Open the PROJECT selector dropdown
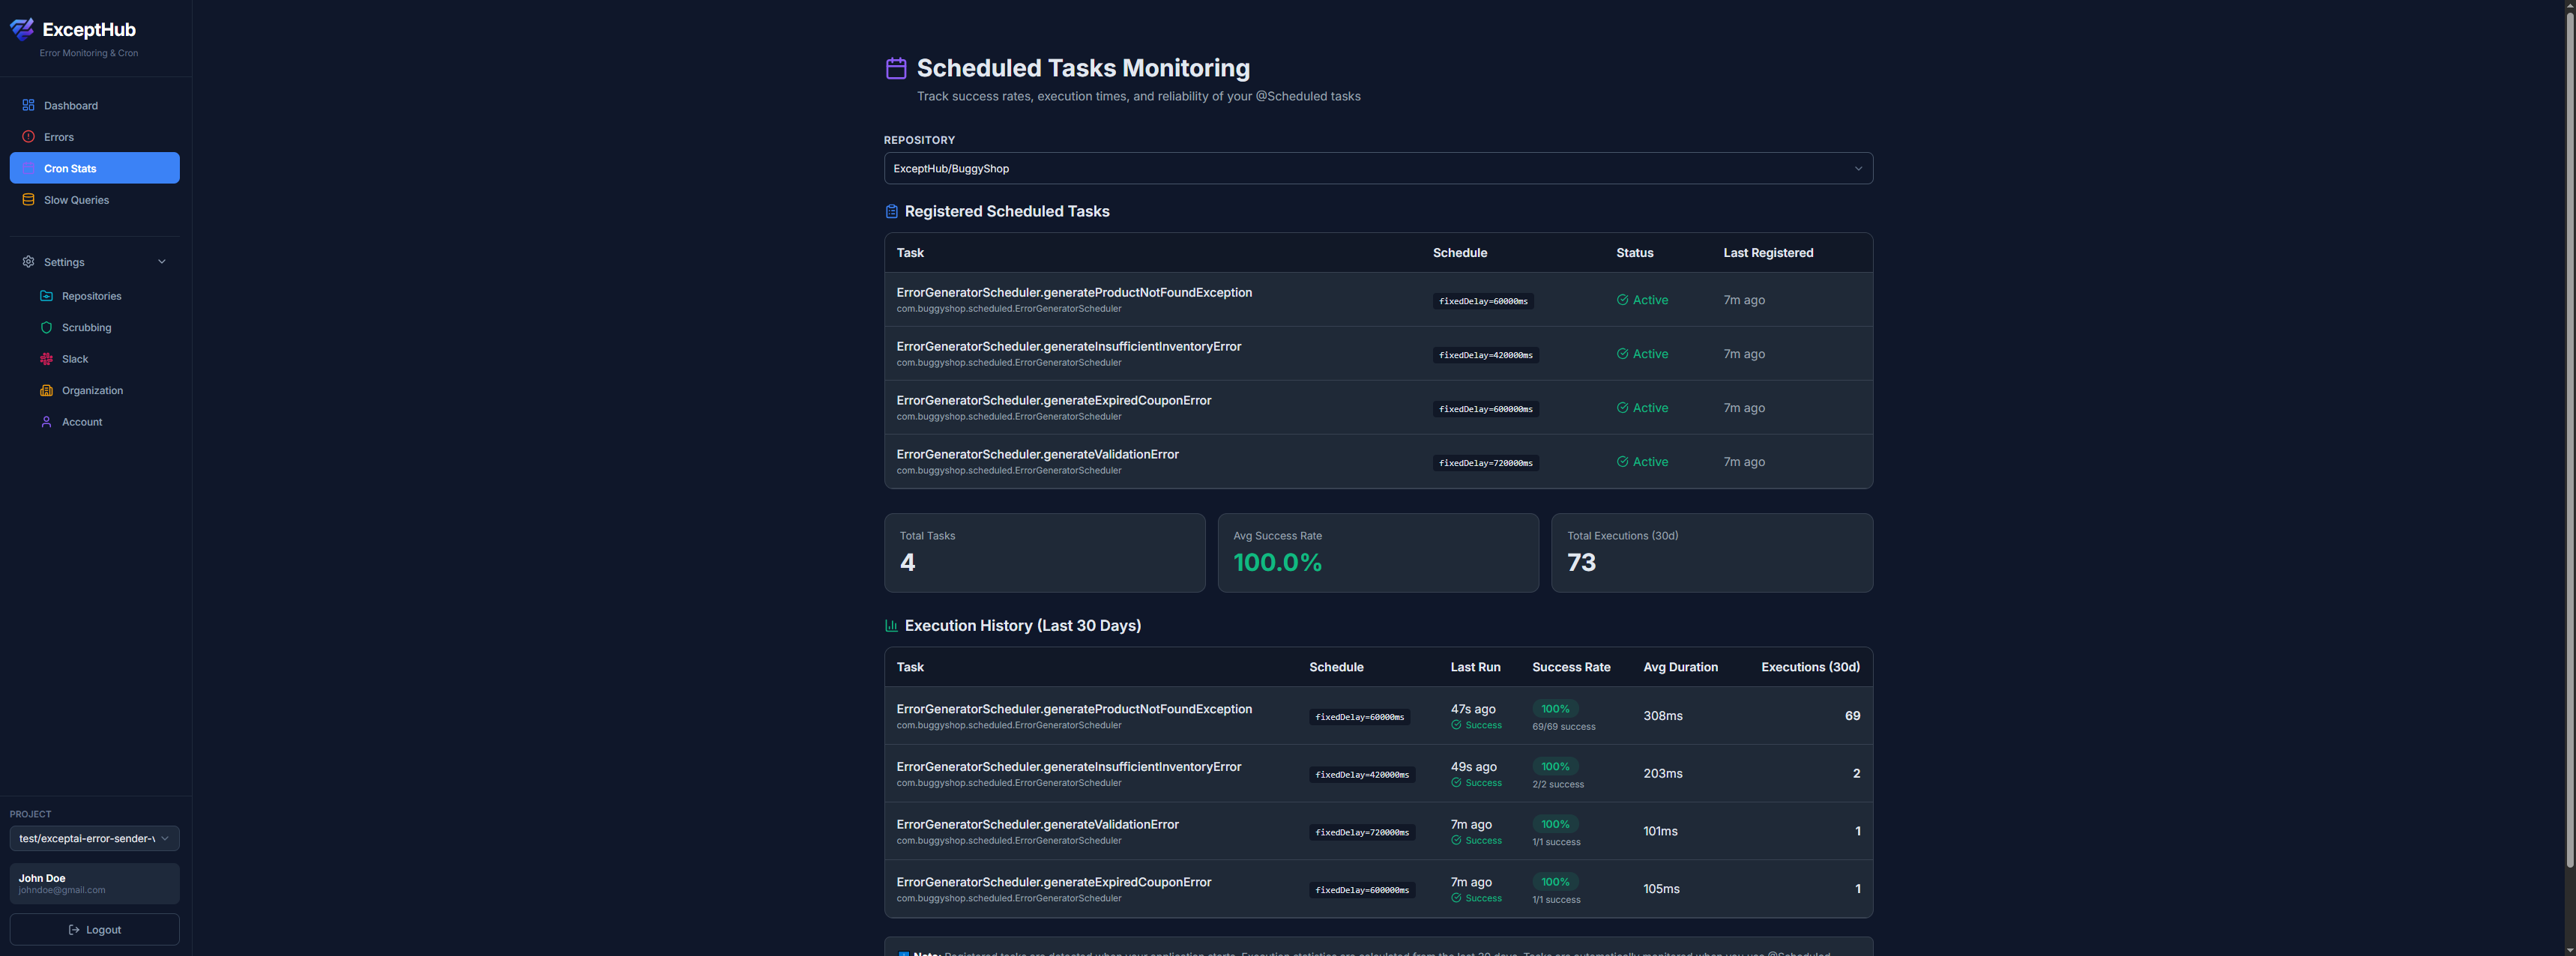Screen dimensions: 2576x956 point(94,839)
